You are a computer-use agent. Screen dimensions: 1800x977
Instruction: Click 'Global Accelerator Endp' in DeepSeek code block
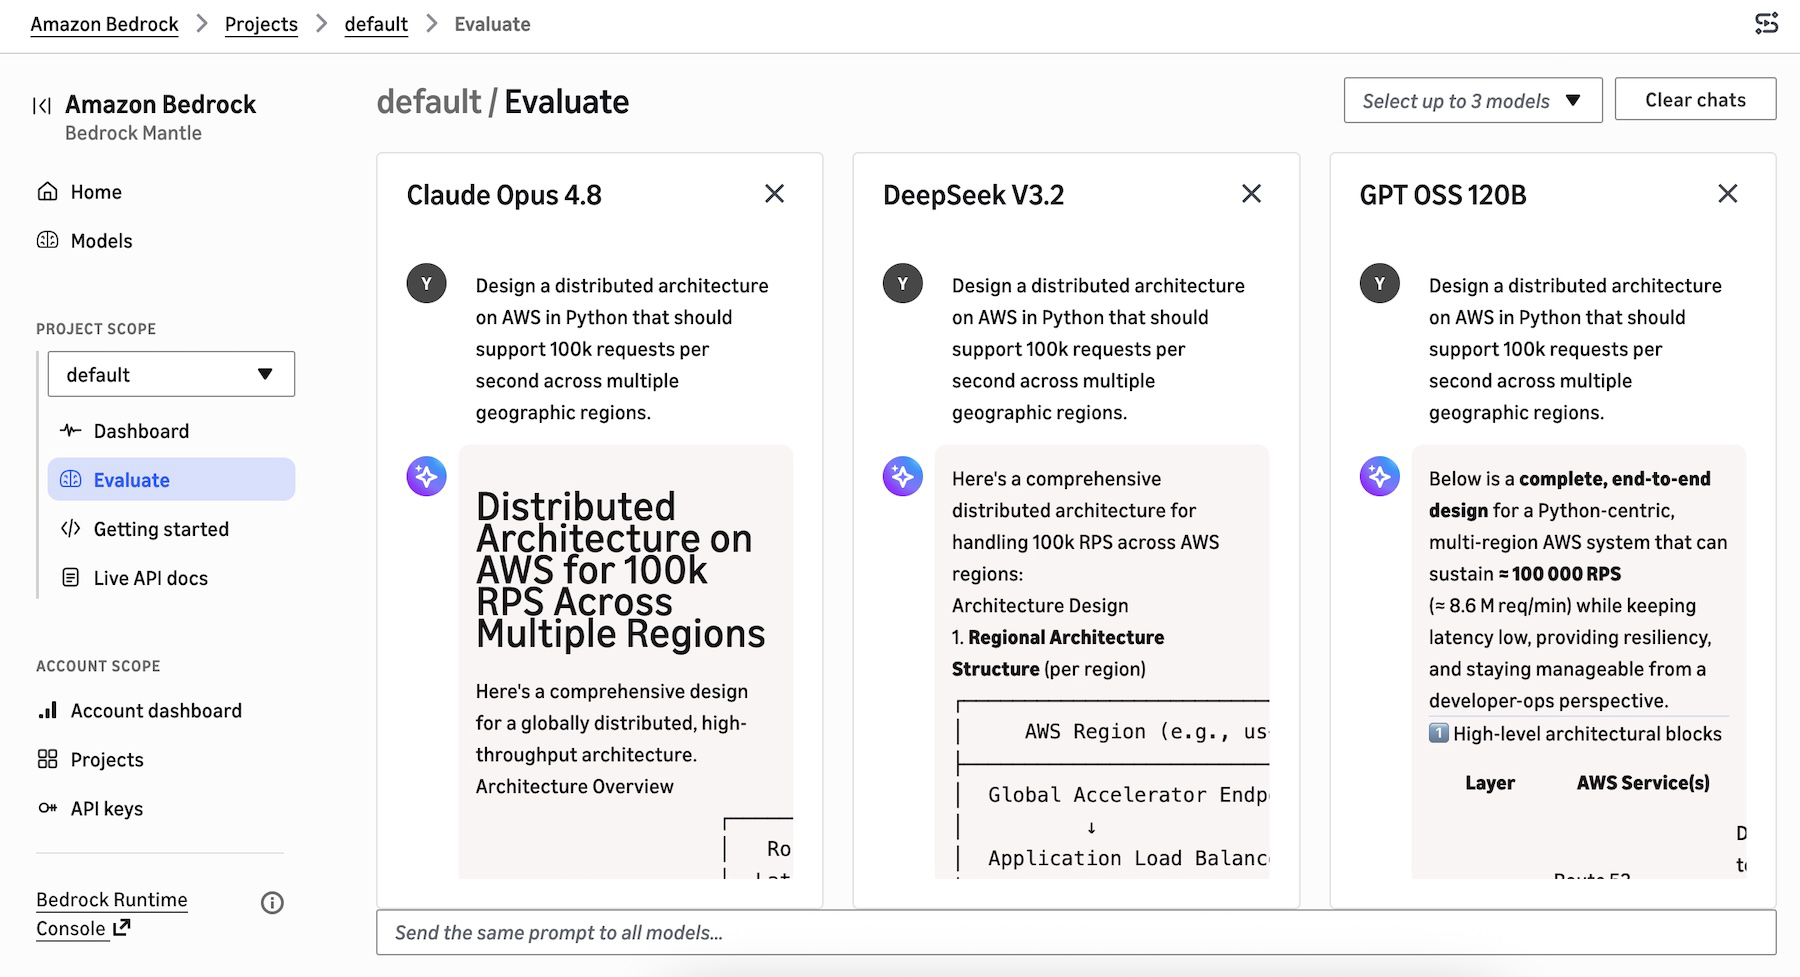pyautogui.click(x=1128, y=794)
